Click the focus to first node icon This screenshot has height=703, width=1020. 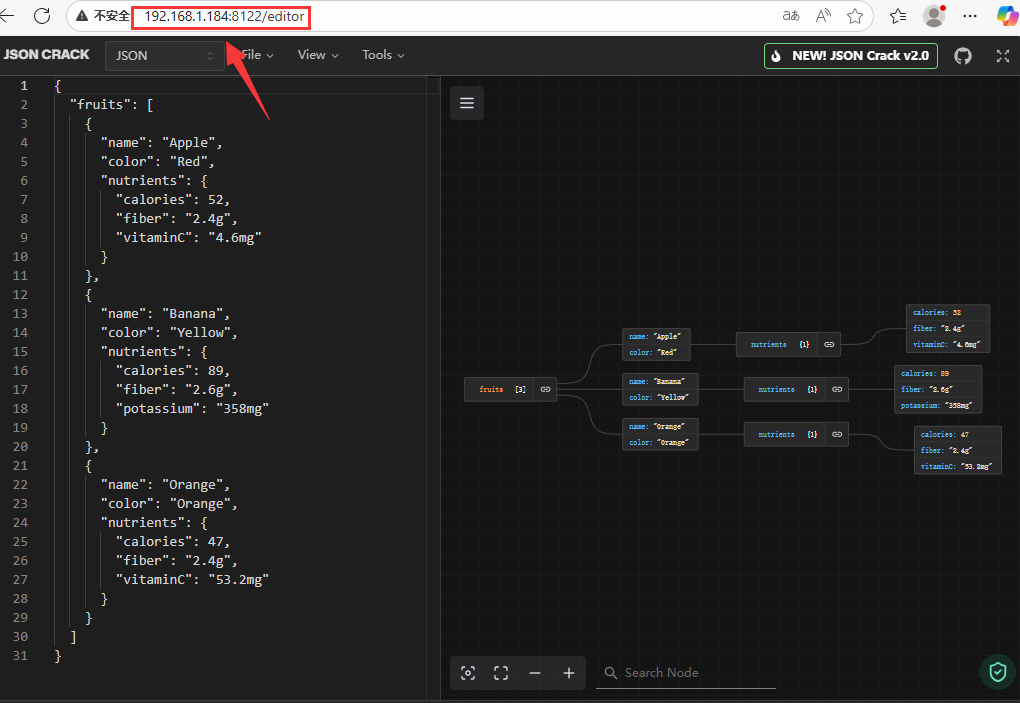click(468, 673)
